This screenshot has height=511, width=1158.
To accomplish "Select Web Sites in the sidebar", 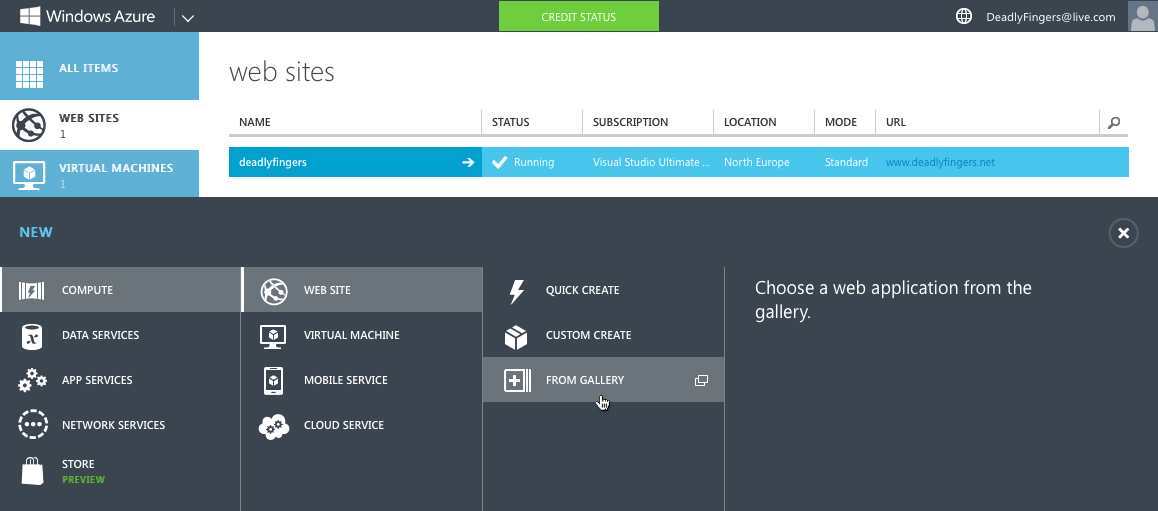I will click(x=99, y=125).
